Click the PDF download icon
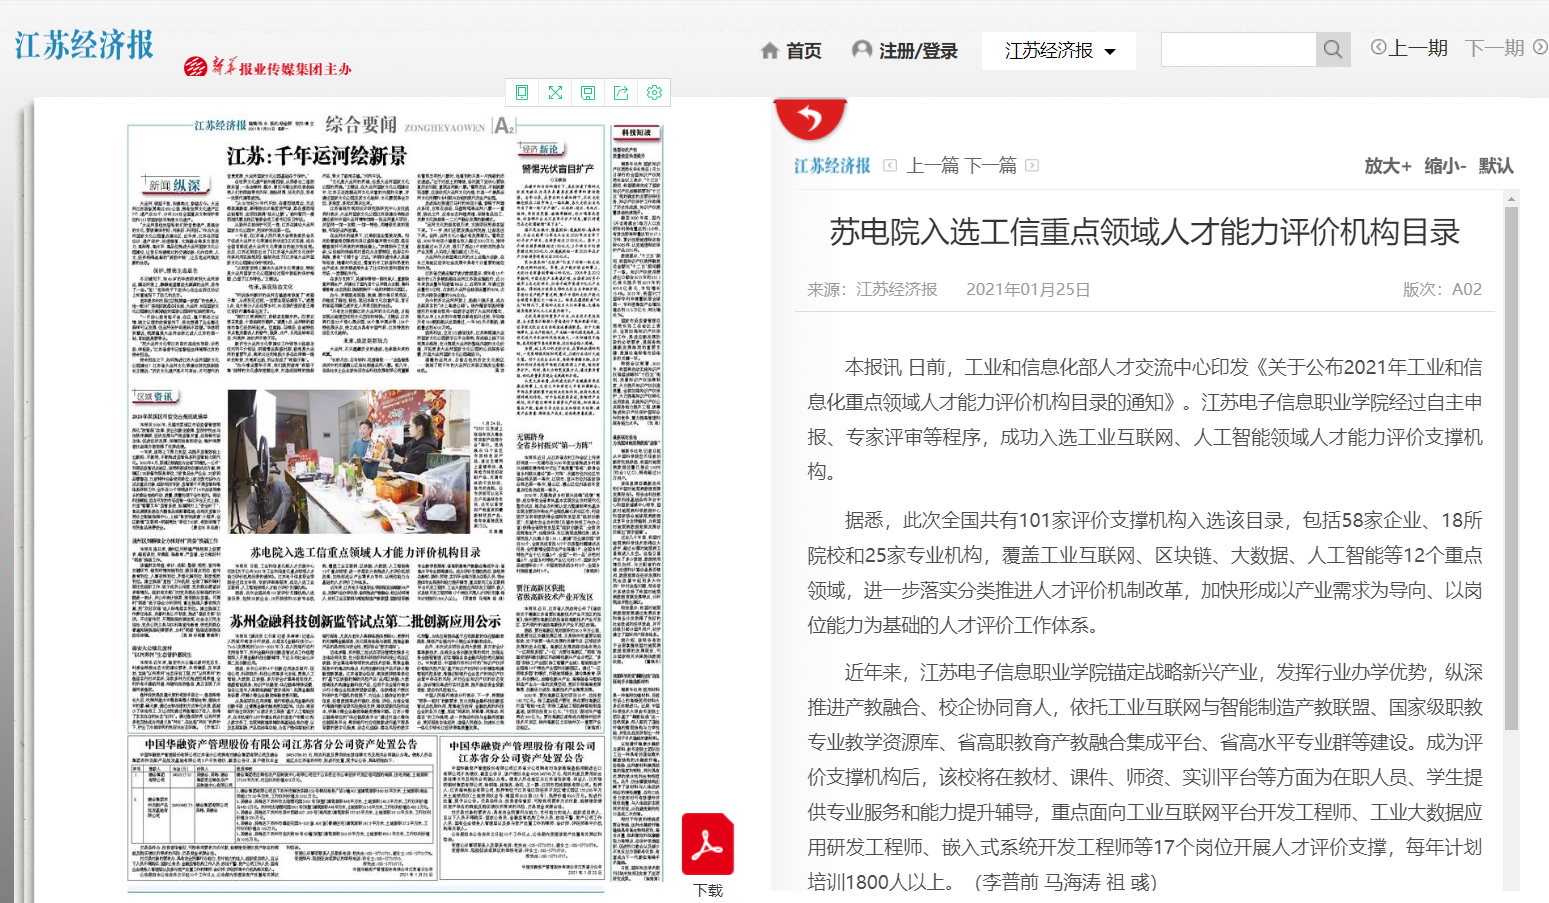The image size is (1549, 903). (708, 844)
